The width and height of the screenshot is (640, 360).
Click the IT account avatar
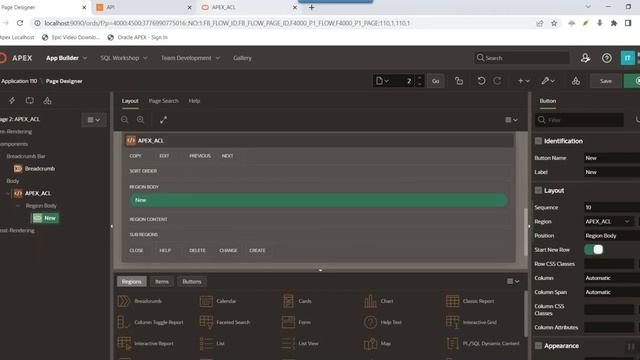tap(627, 58)
